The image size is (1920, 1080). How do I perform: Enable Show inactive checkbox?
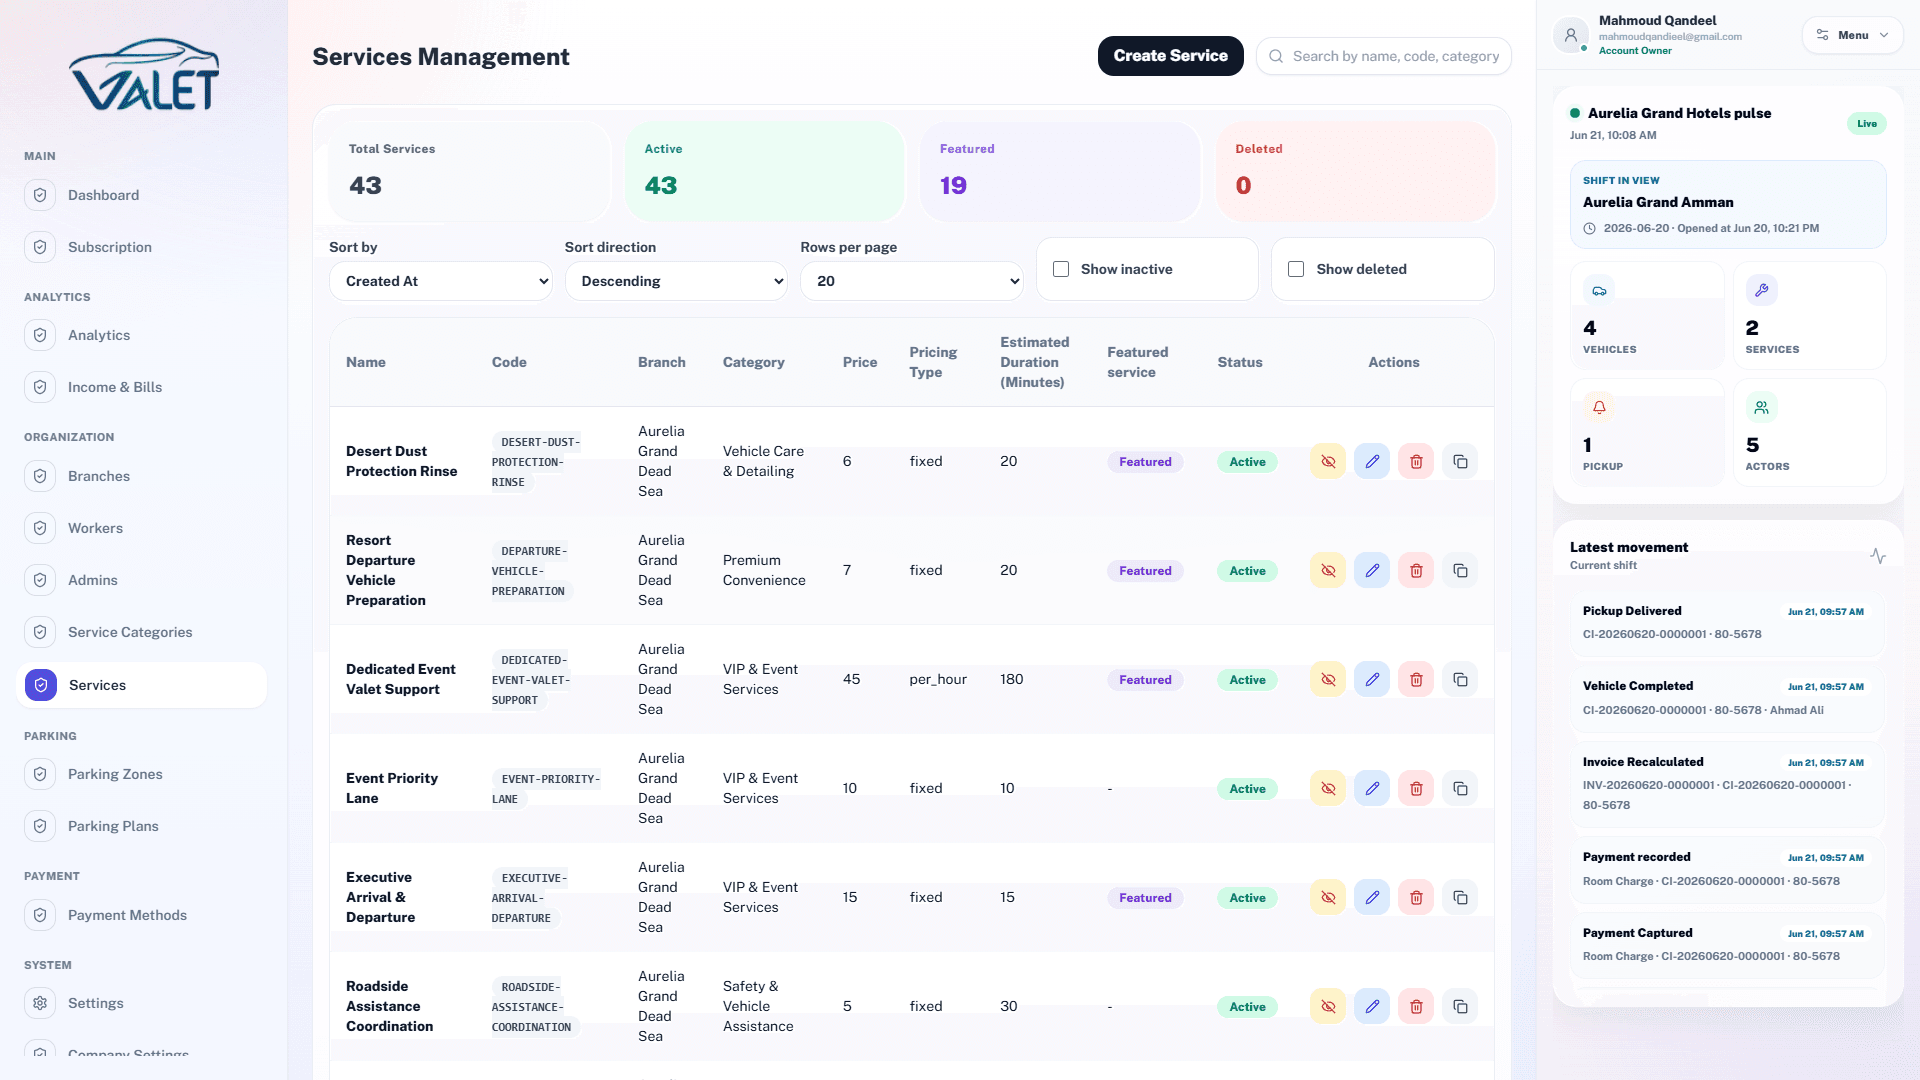click(x=1061, y=269)
